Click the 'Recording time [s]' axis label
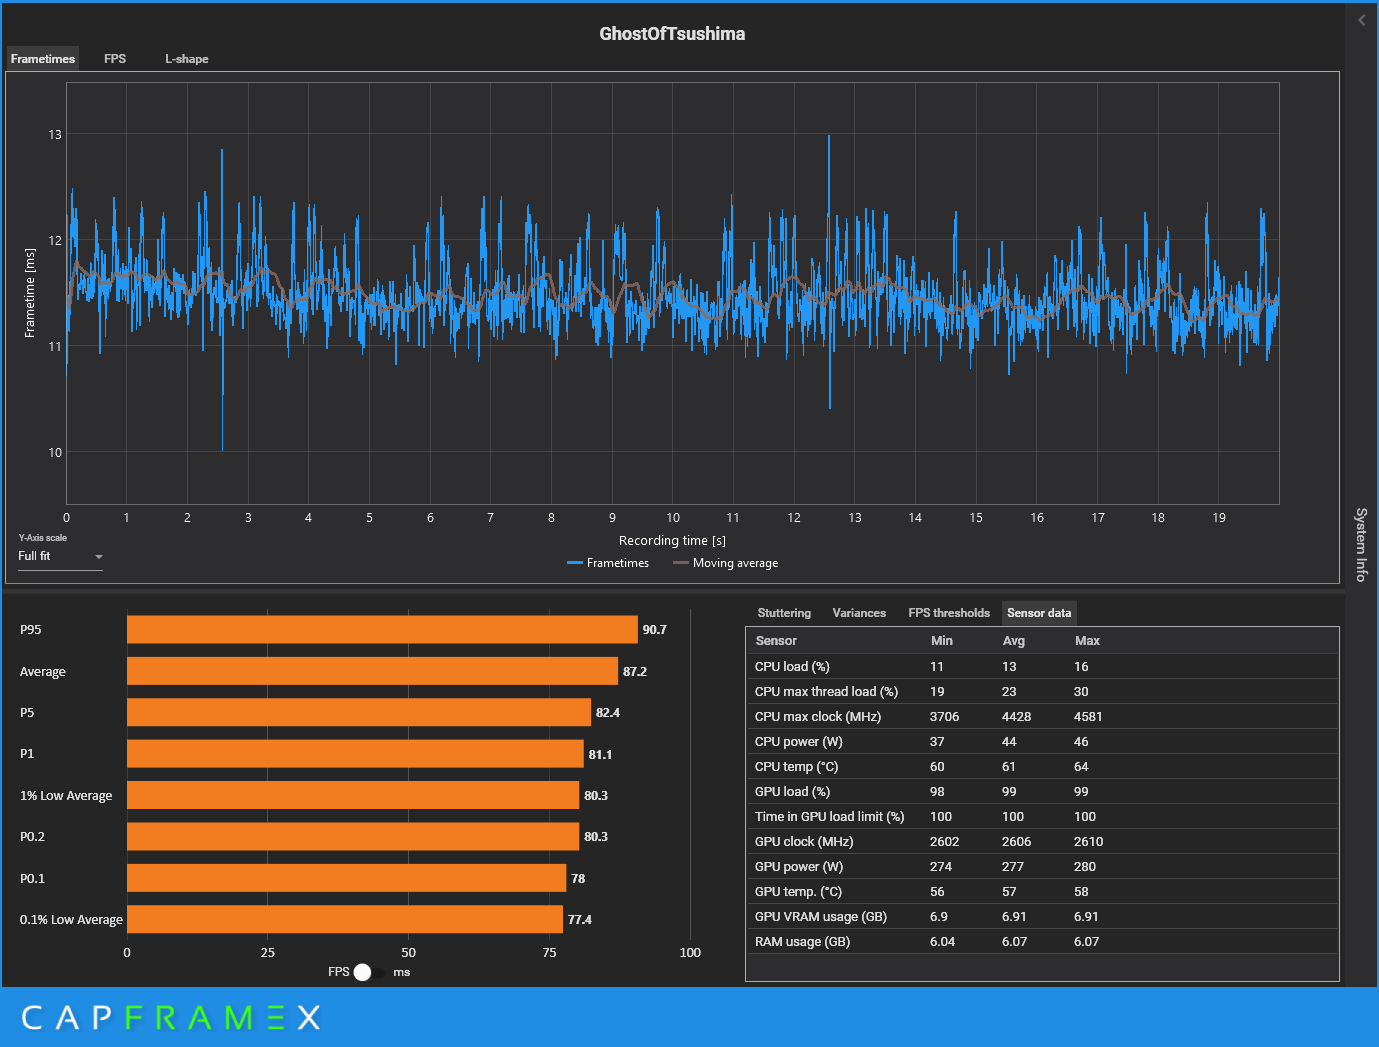The height and width of the screenshot is (1047, 1379). (672, 541)
